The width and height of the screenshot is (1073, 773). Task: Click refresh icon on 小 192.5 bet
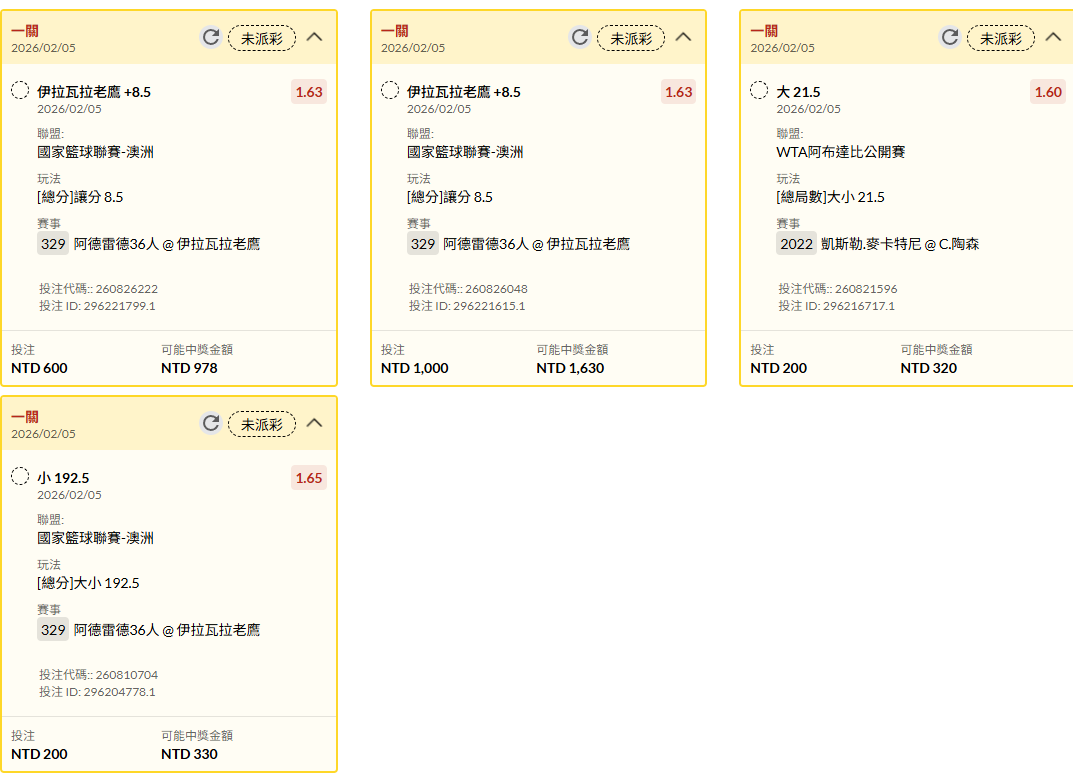click(x=210, y=424)
